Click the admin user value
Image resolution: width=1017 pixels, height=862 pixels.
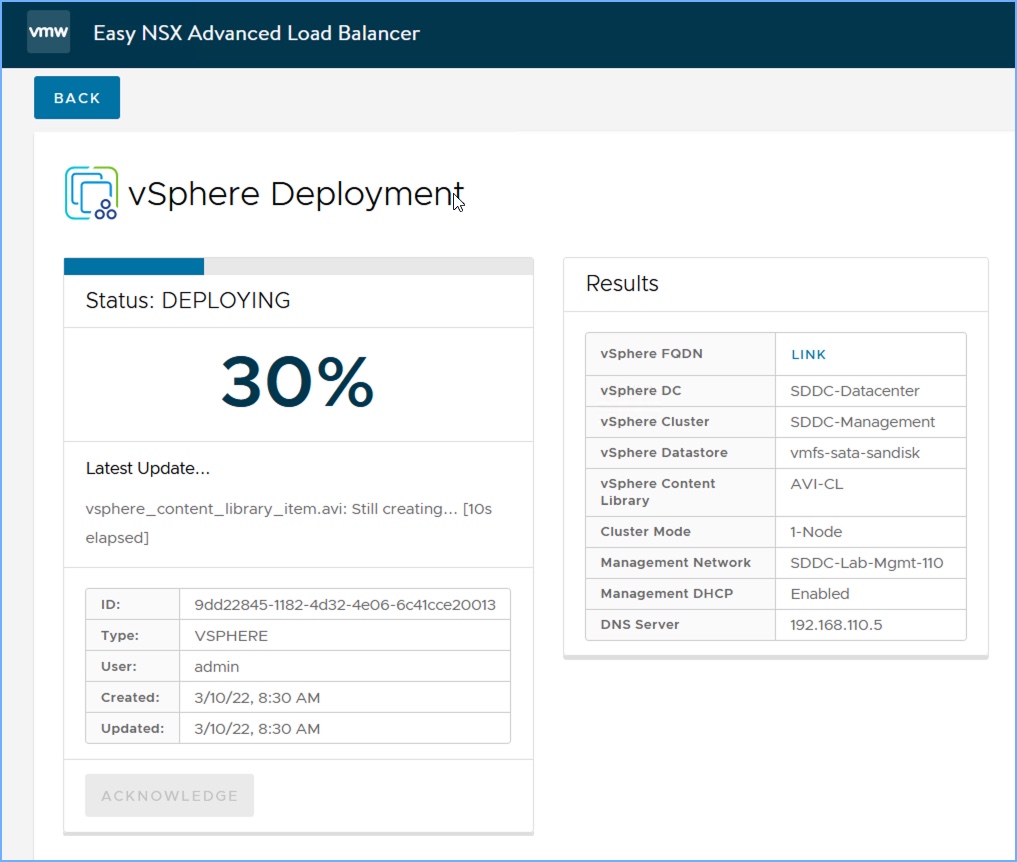point(216,667)
